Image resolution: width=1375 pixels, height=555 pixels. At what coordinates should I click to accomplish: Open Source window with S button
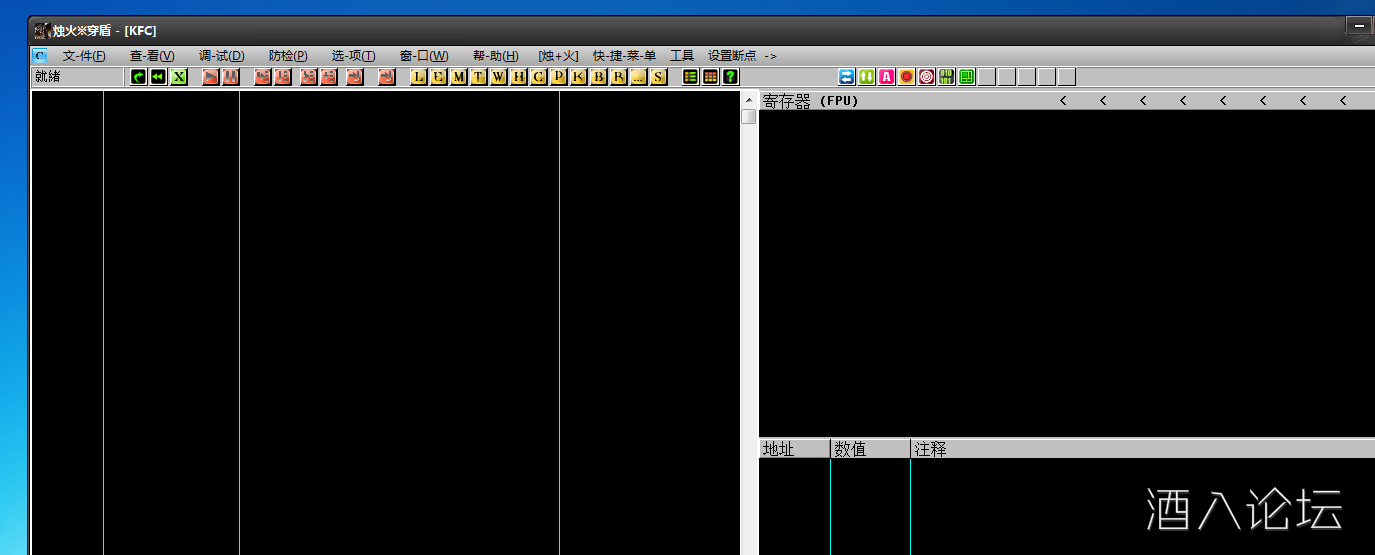pos(659,77)
